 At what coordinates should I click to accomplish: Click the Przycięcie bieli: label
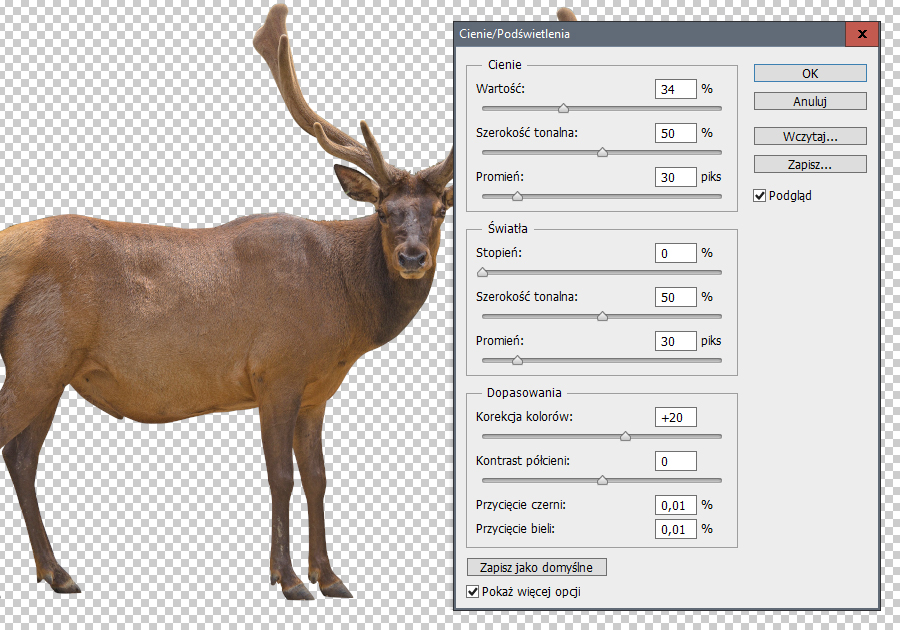coord(515,529)
